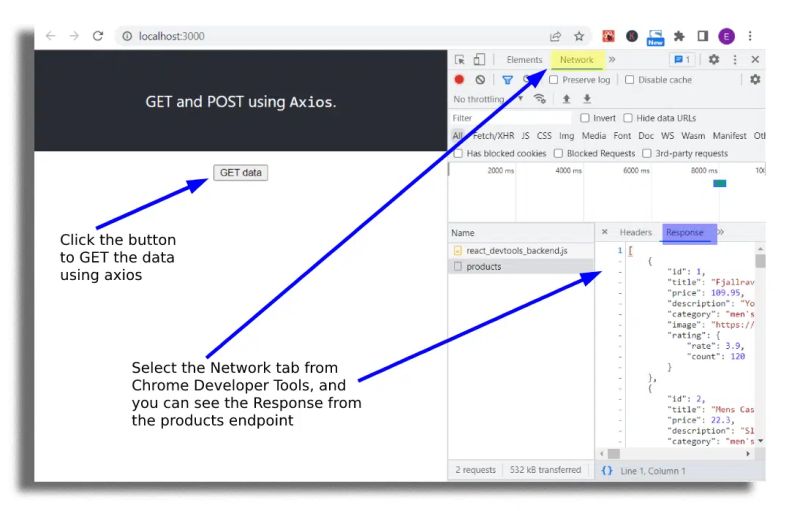This screenshot has height=511, width=800.
Task: Select react_devtools_backend.js request
Action: (521, 250)
